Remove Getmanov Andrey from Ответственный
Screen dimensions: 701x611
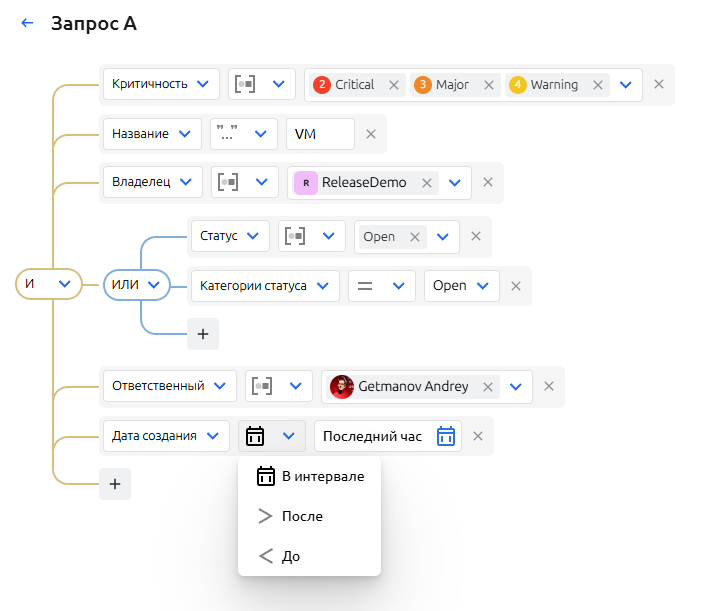click(x=488, y=387)
